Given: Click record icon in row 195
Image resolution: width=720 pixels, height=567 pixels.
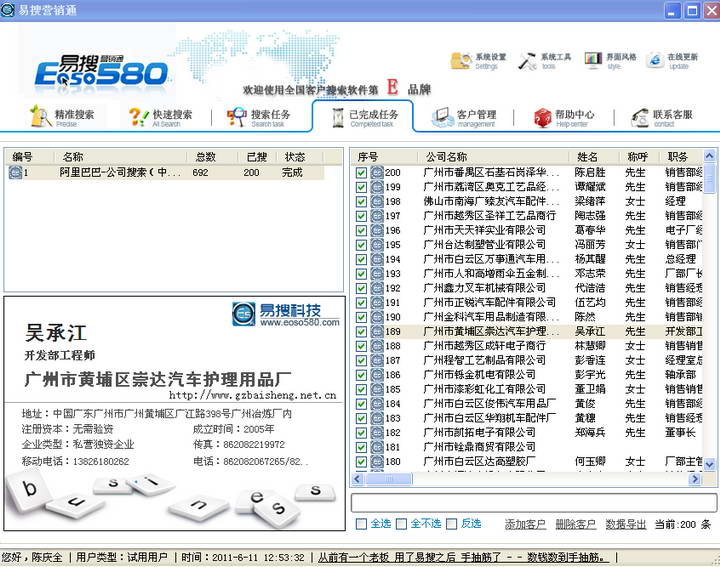Looking at the screenshot, I should point(377,245).
